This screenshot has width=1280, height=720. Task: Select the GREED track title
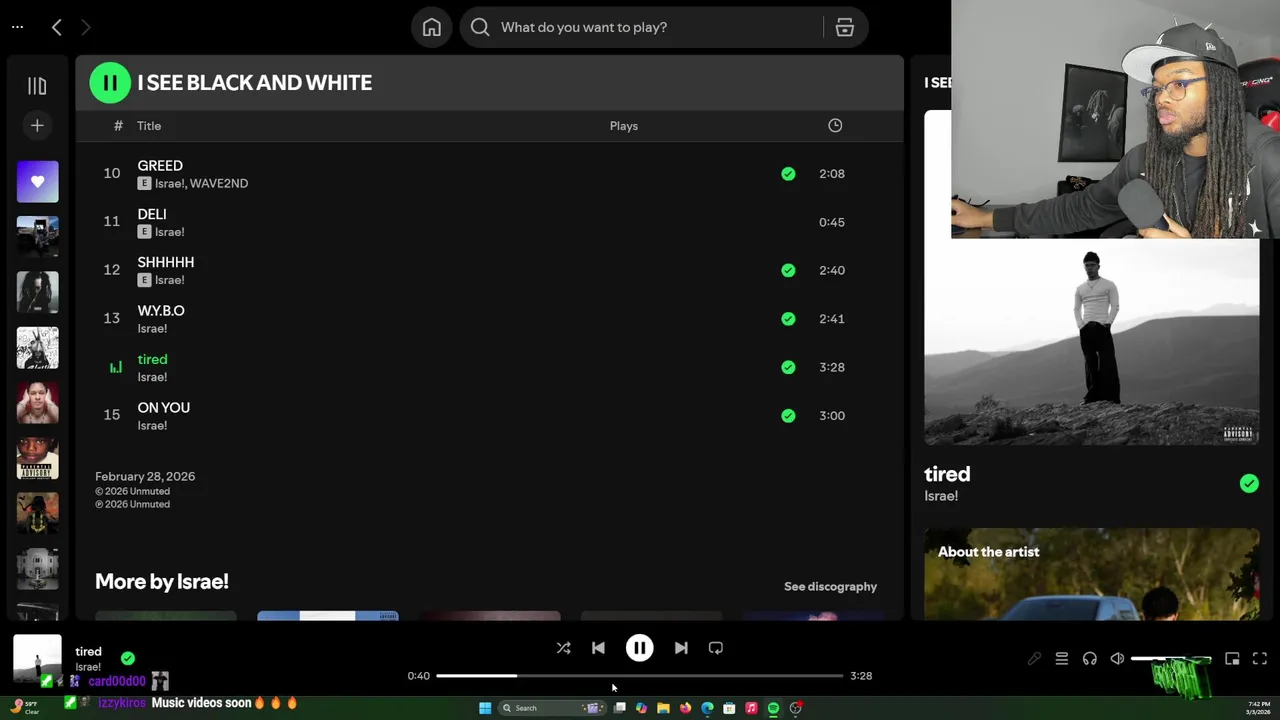(160, 166)
